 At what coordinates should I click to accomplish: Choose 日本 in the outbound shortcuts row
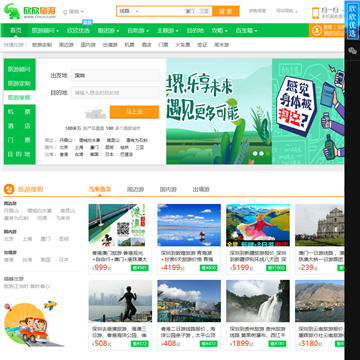(x=109, y=154)
